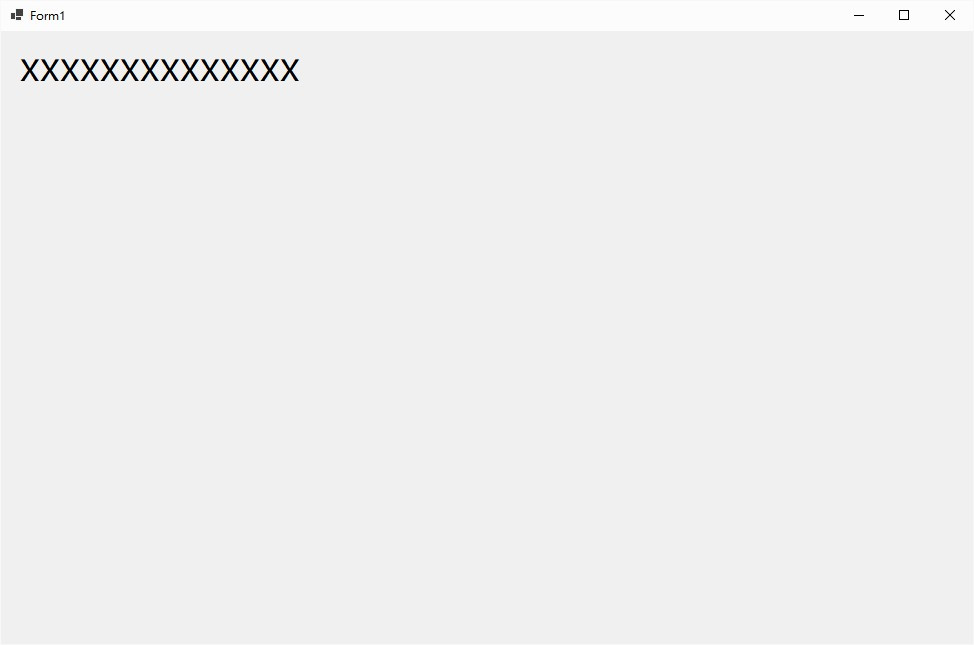Open the Form1 window system menu icon
The image size is (974, 645).
[x=17, y=15]
